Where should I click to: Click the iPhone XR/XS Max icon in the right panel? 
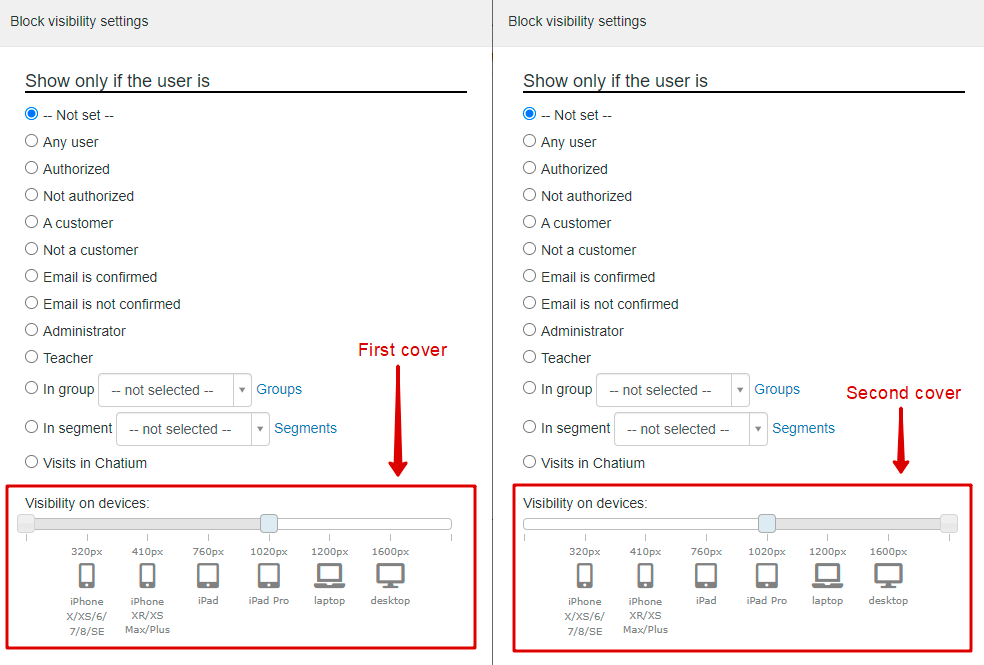coord(645,575)
